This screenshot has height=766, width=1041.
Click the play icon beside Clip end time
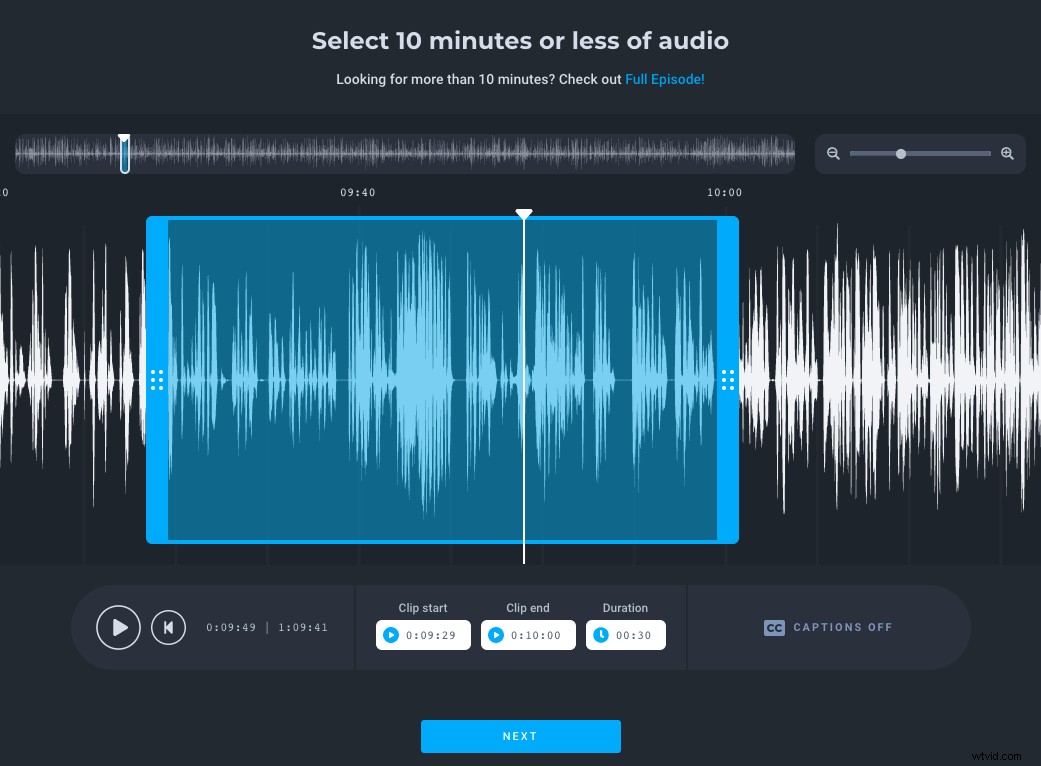(496, 635)
